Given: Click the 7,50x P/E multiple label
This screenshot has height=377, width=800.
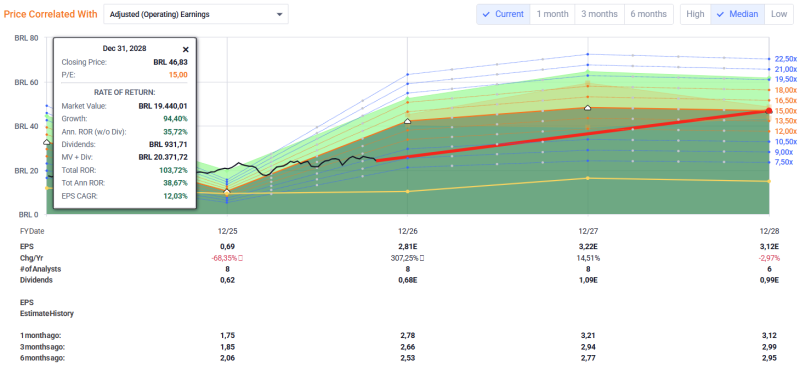Looking at the screenshot, I should (784, 162).
